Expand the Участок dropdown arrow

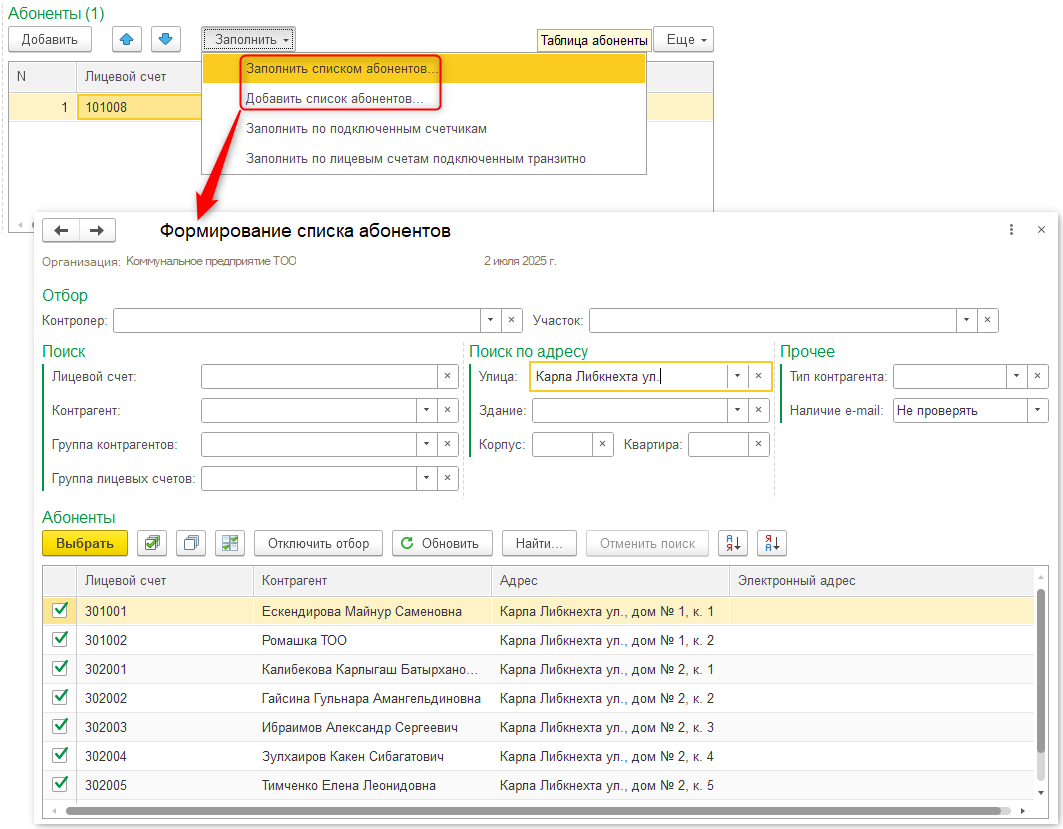click(x=966, y=320)
